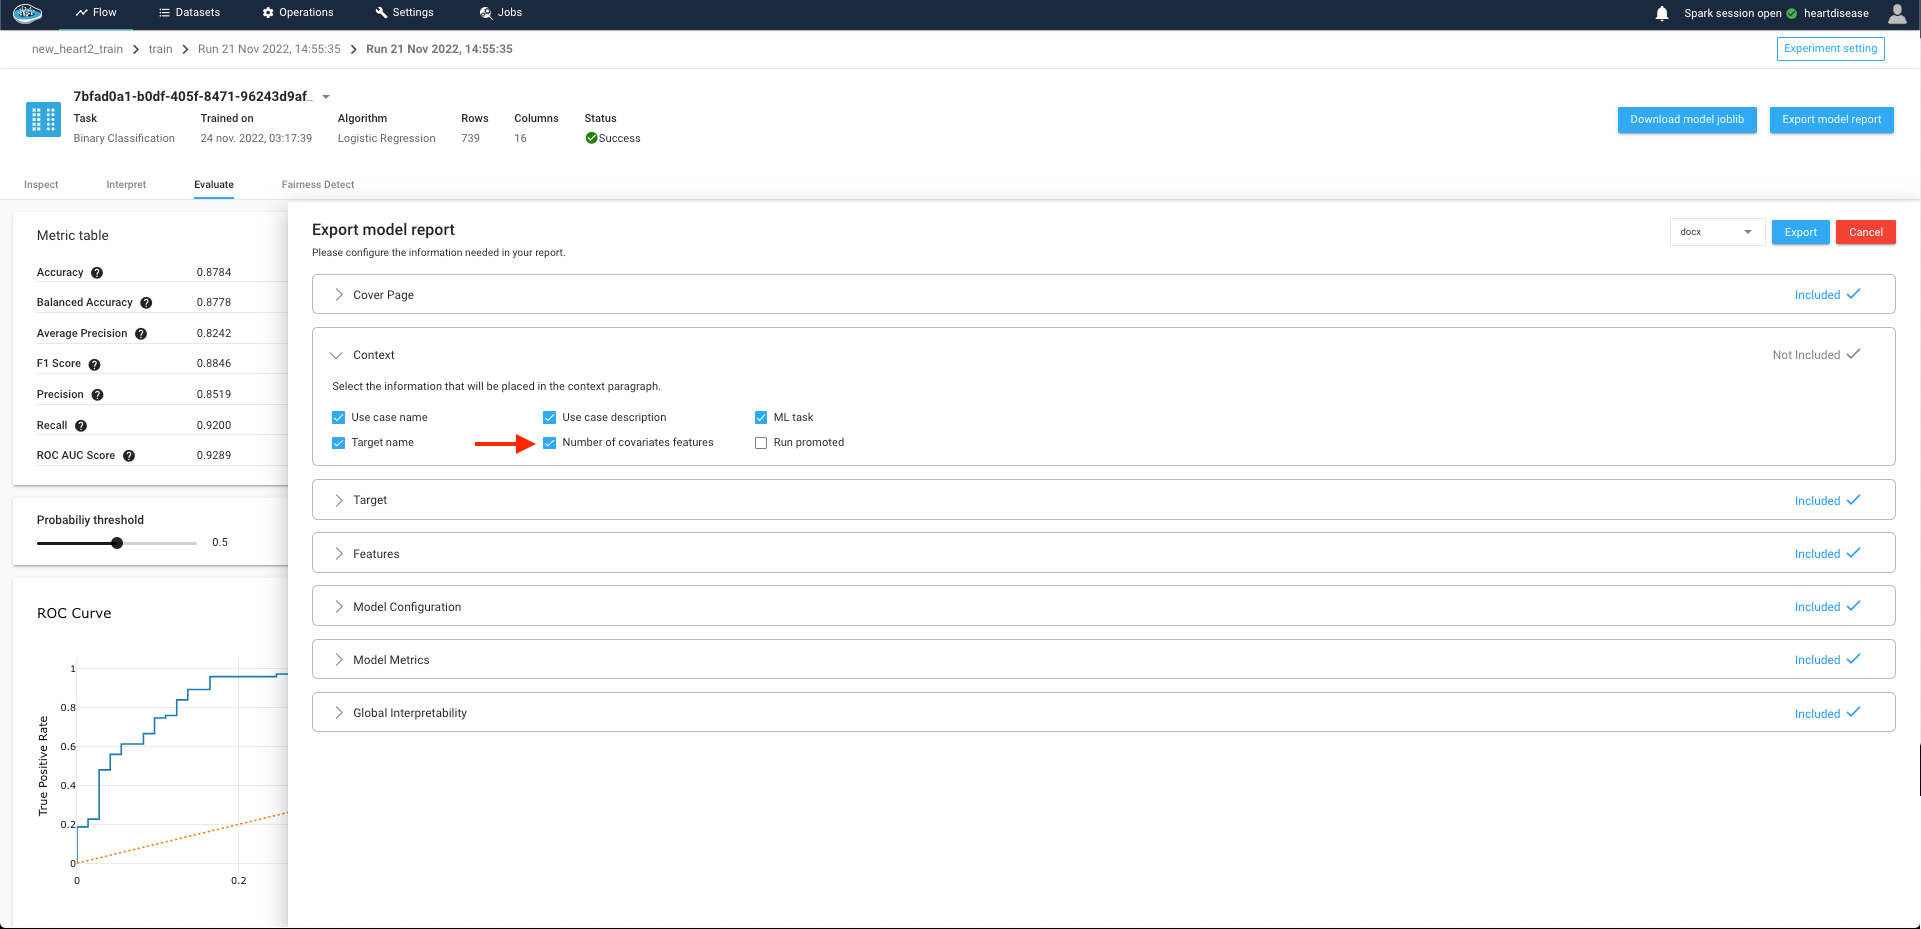Expand the Model Metrics section
Screen dimensions: 1921x929
tap(339, 660)
